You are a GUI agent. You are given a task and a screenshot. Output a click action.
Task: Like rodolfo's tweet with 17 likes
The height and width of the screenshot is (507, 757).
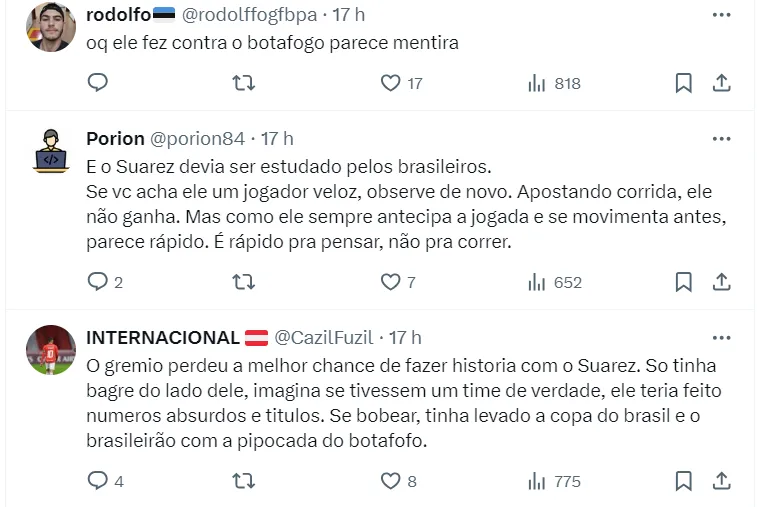pos(390,83)
